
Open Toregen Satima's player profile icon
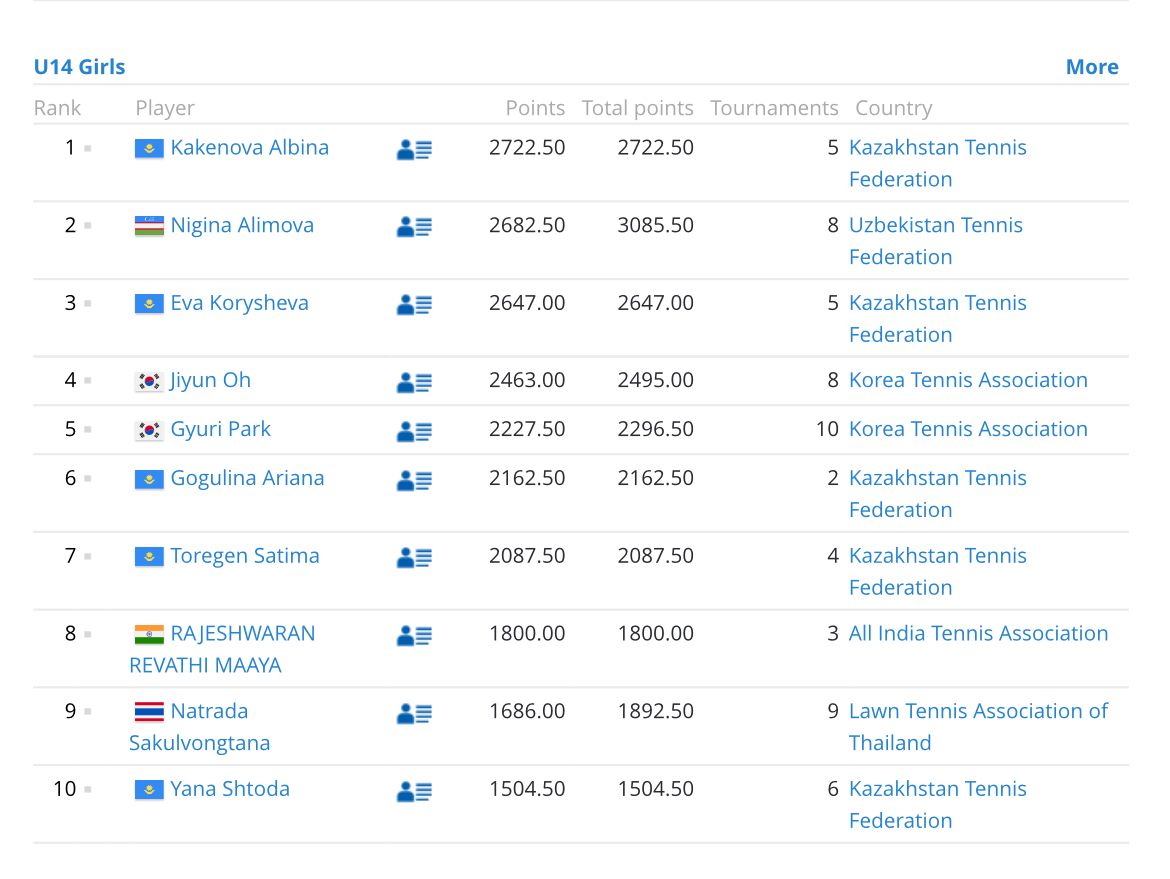(x=414, y=557)
